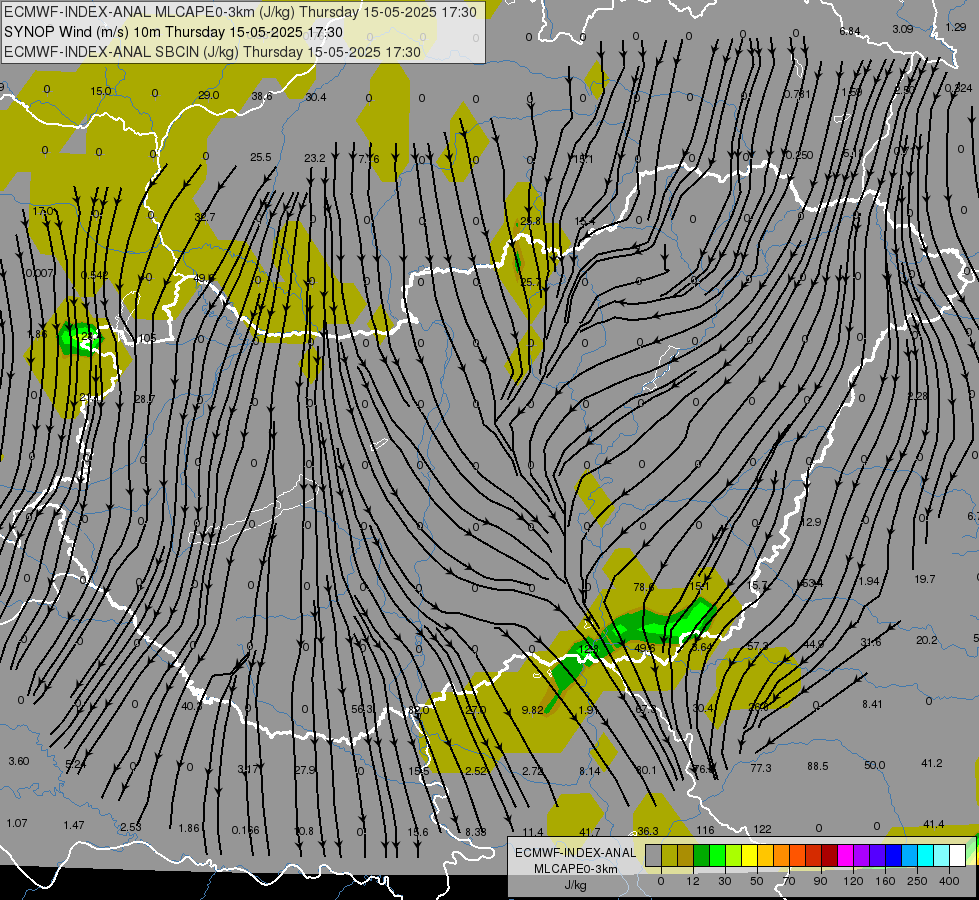Click the bright green legend swatch
This screenshot has width=979, height=900.
point(717,854)
